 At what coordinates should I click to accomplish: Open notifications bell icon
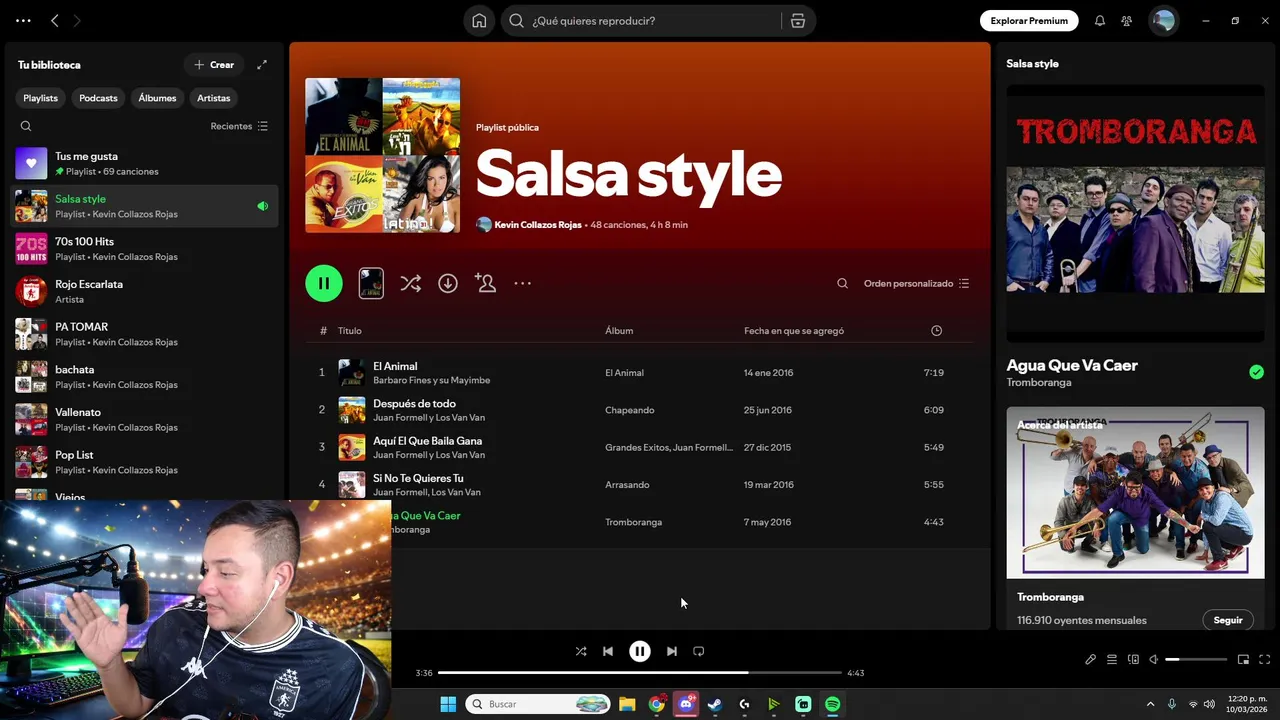click(1100, 20)
